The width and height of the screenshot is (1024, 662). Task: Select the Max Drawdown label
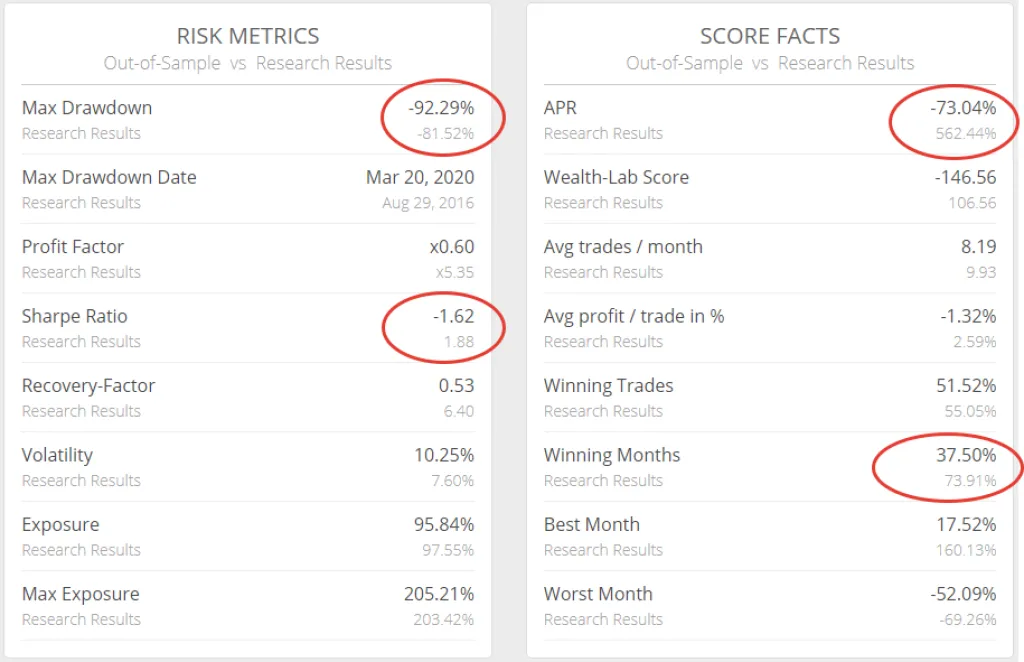tap(87, 108)
